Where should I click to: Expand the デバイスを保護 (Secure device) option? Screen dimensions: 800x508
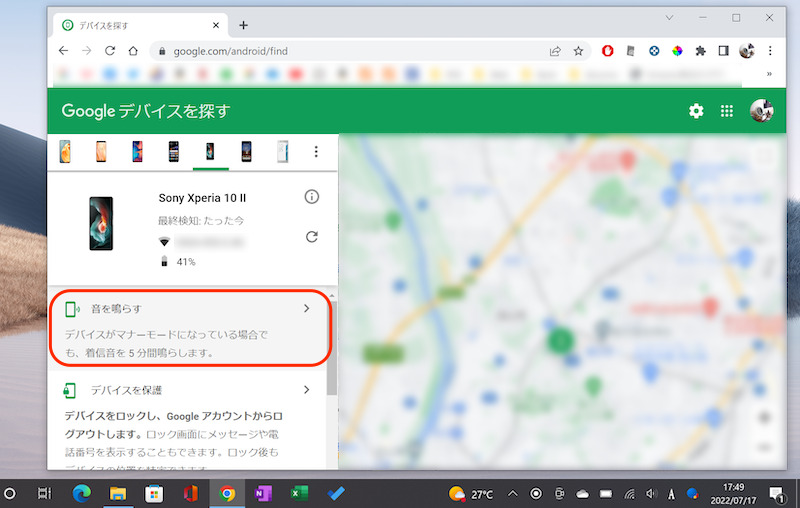(306, 390)
